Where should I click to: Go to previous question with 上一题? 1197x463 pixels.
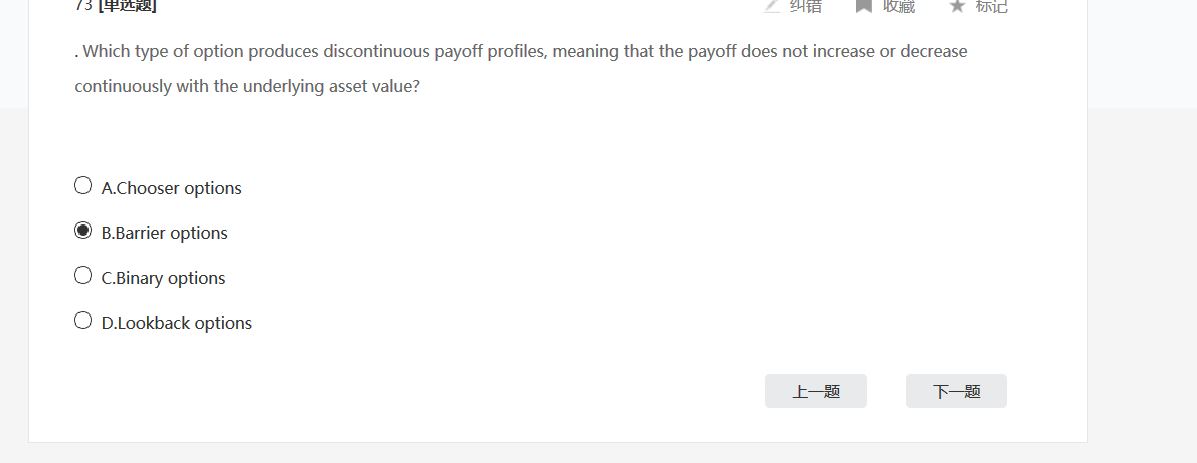tap(815, 391)
